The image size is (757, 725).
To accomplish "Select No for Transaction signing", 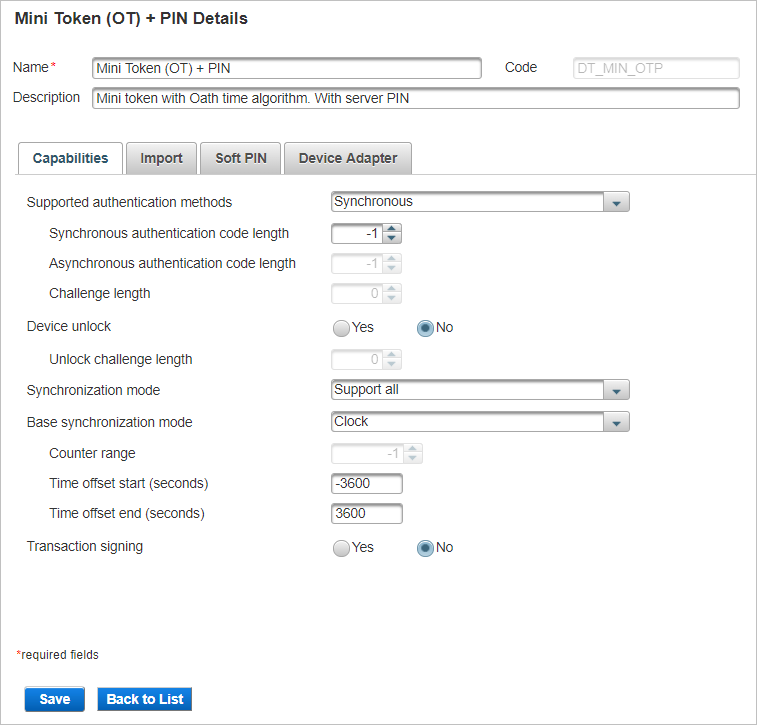I will (x=425, y=548).
